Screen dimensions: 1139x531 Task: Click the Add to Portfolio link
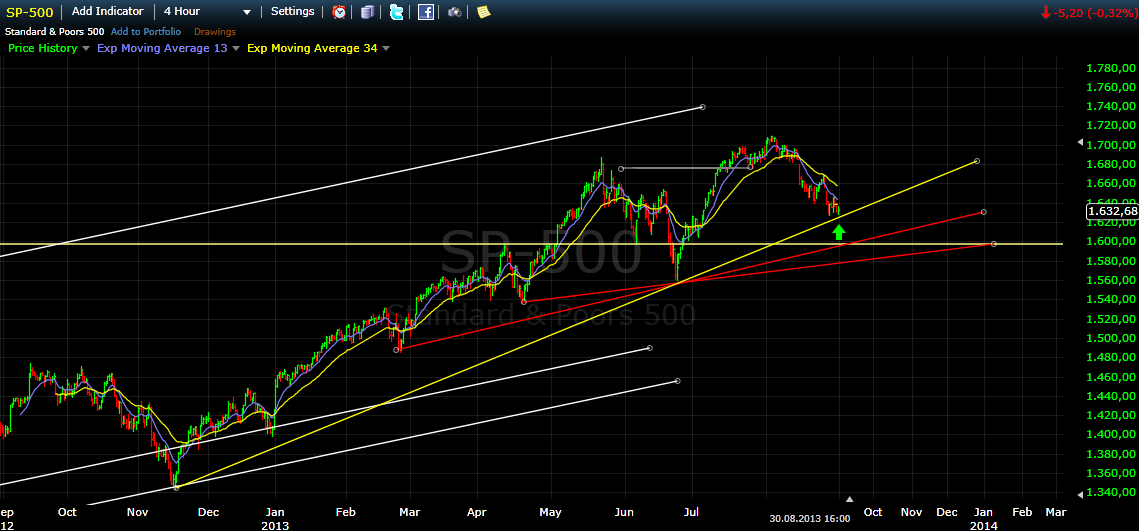point(146,31)
